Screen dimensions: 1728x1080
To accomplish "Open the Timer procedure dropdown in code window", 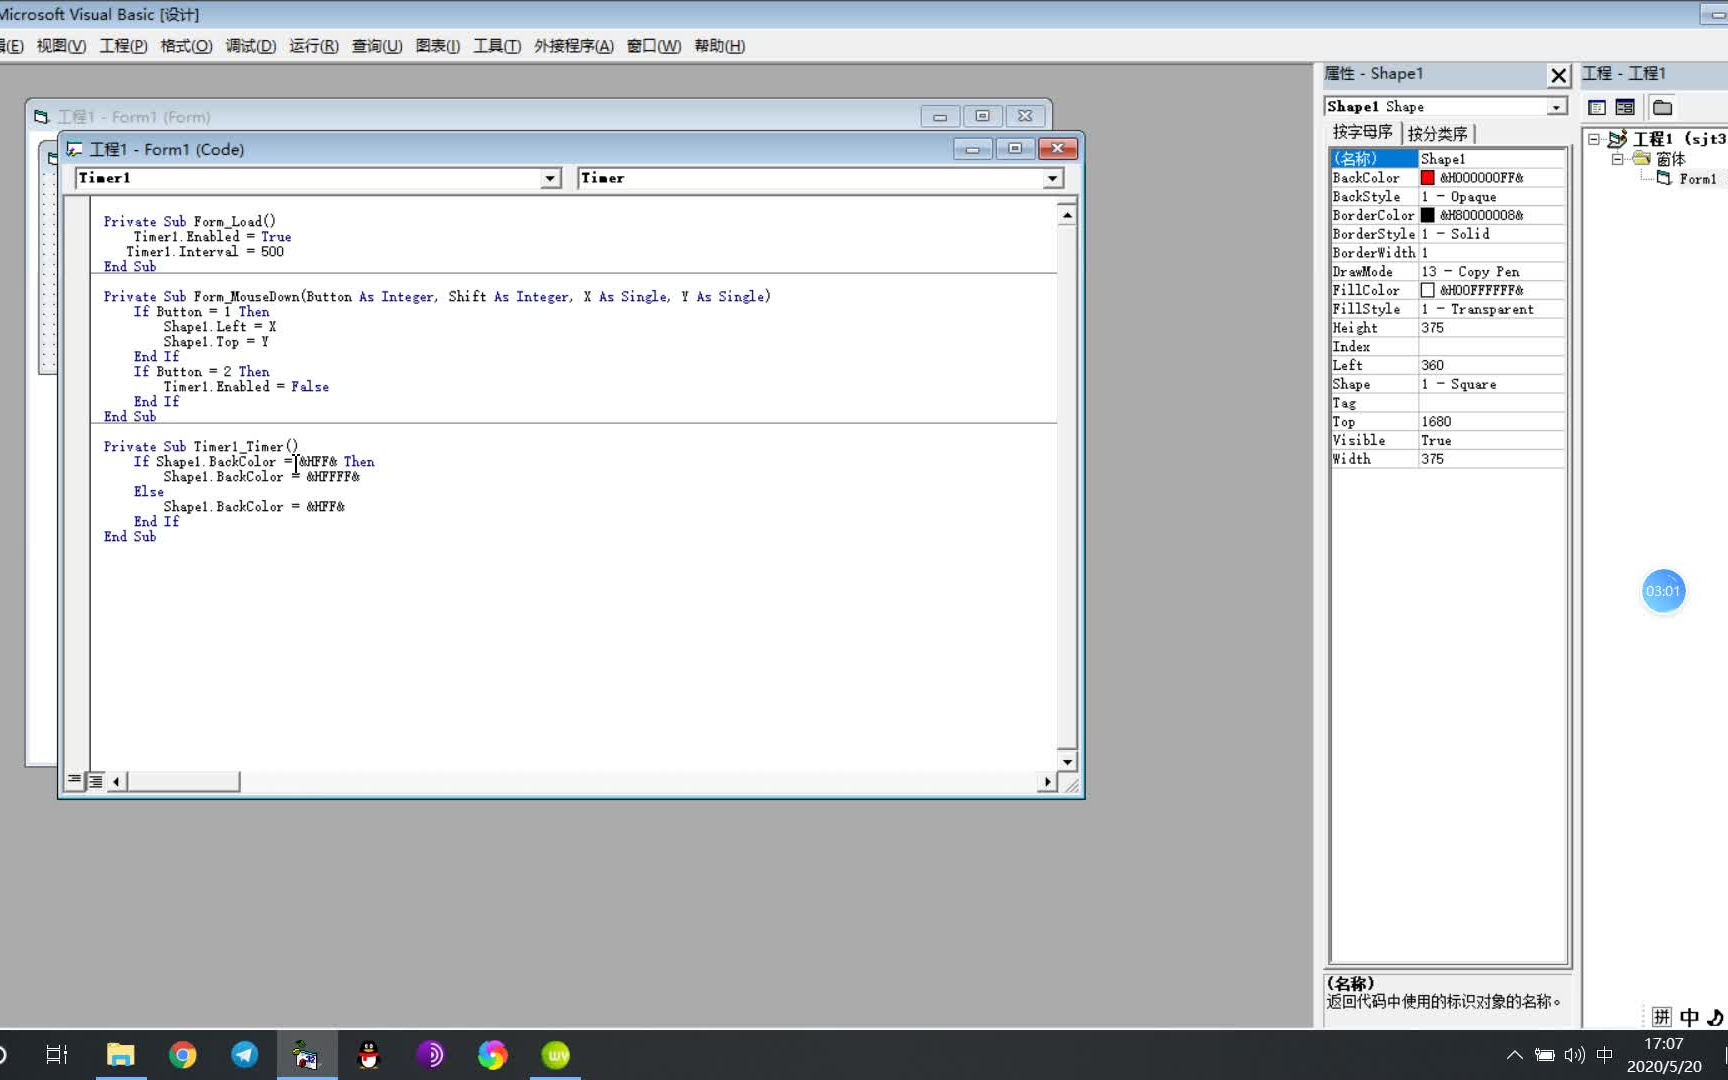I will tap(1052, 178).
